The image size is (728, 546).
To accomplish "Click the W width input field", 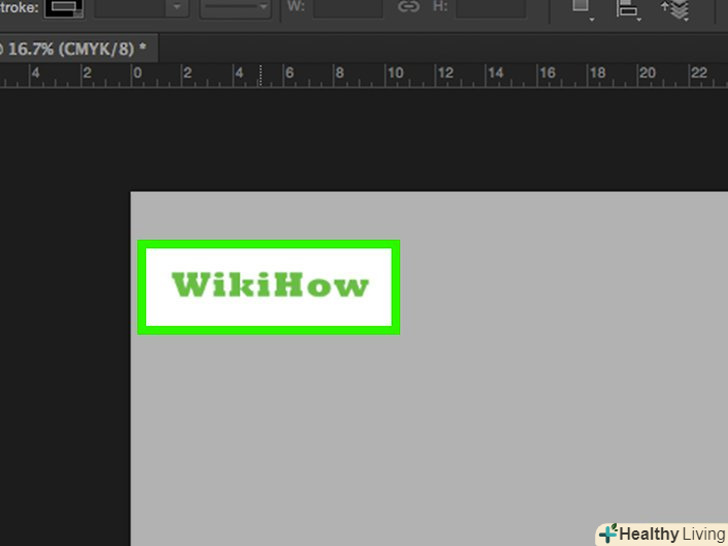I will tap(348, 8).
